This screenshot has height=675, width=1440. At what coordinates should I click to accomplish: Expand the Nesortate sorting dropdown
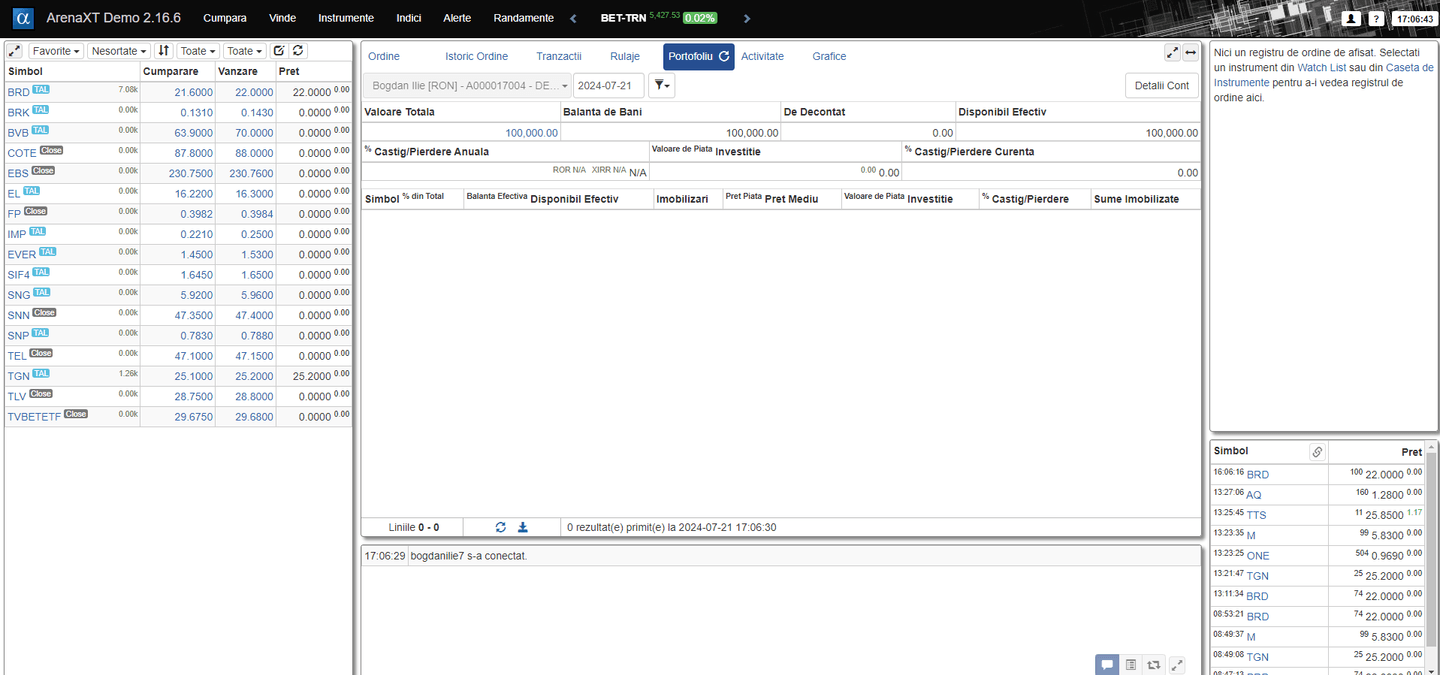point(119,51)
